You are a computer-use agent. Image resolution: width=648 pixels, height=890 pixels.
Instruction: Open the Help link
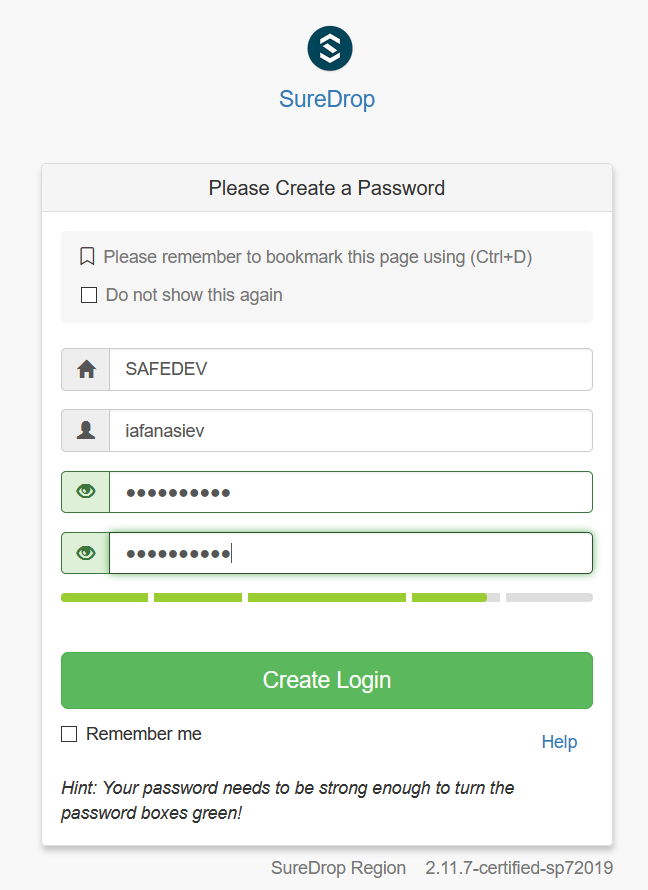pyautogui.click(x=559, y=742)
